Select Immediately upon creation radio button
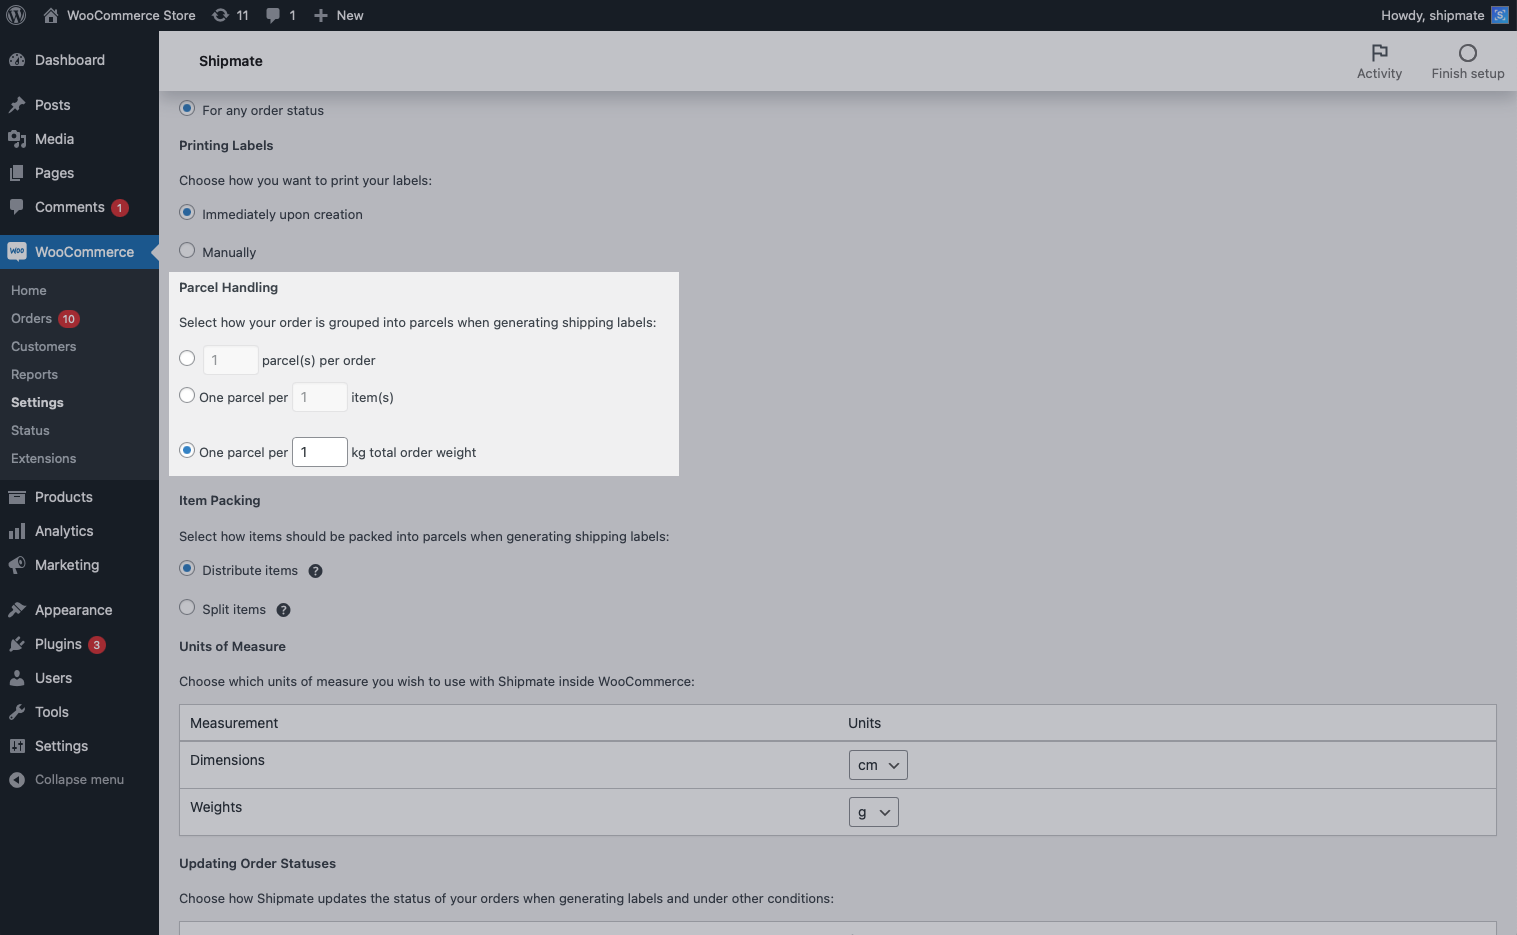The width and height of the screenshot is (1517, 935). point(187,212)
